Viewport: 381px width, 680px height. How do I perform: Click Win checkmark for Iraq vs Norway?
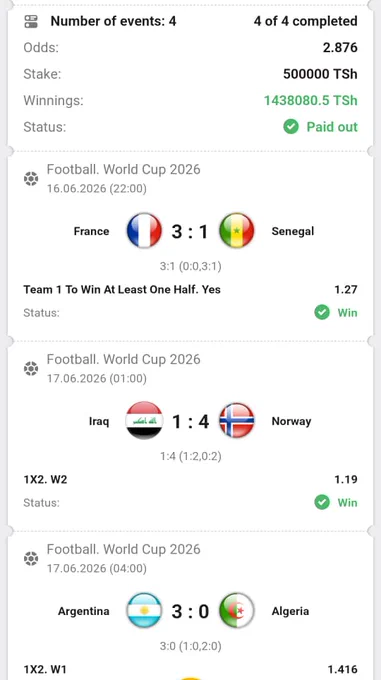322,502
